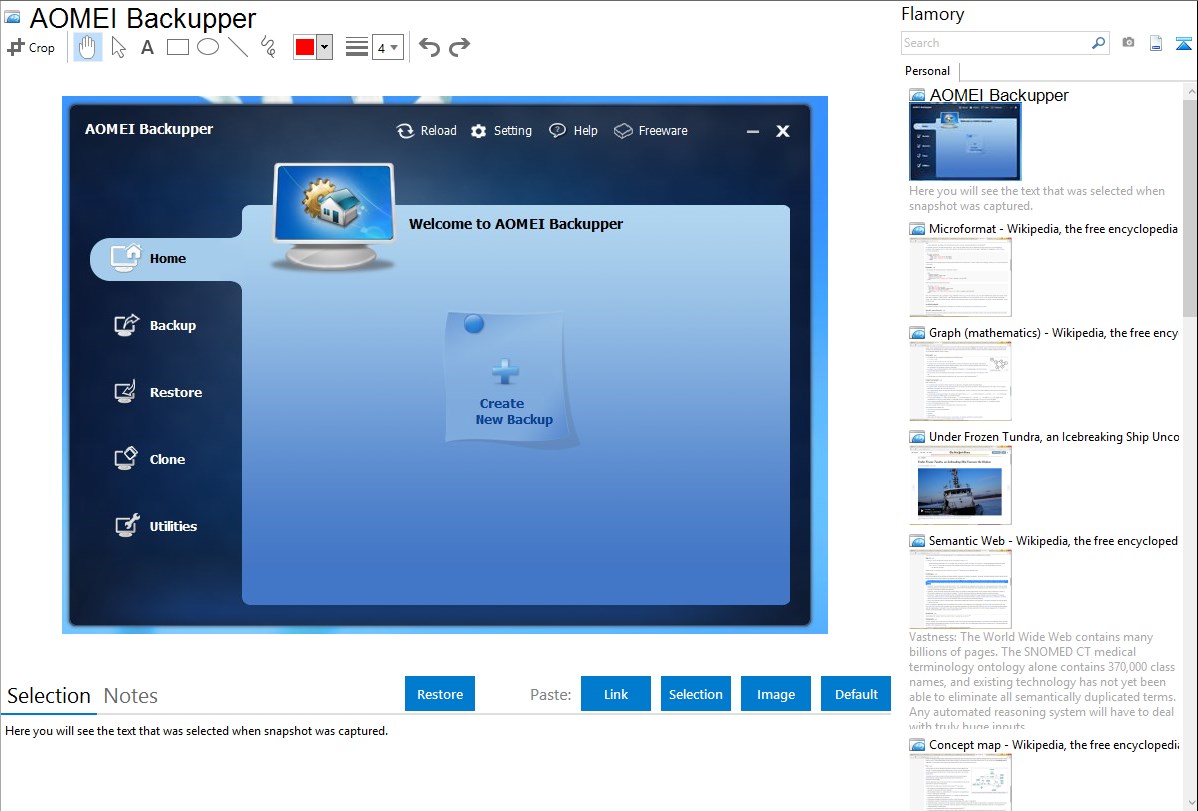The width and height of the screenshot is (1198, 811).
Task: Open the Graph (mathematics) snapshot thumbnail
Action: [960, 381]
